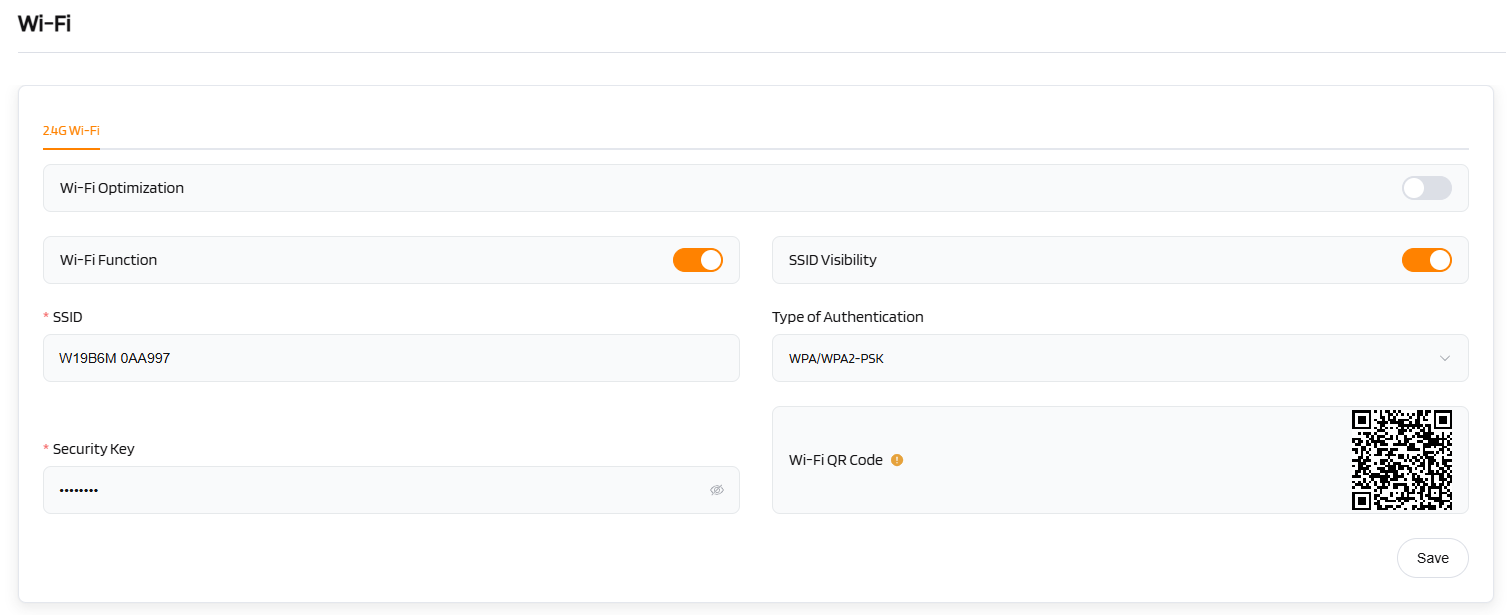Click the Security Key field label
This screenshot has height=615, width=1511.
[93, 449]
